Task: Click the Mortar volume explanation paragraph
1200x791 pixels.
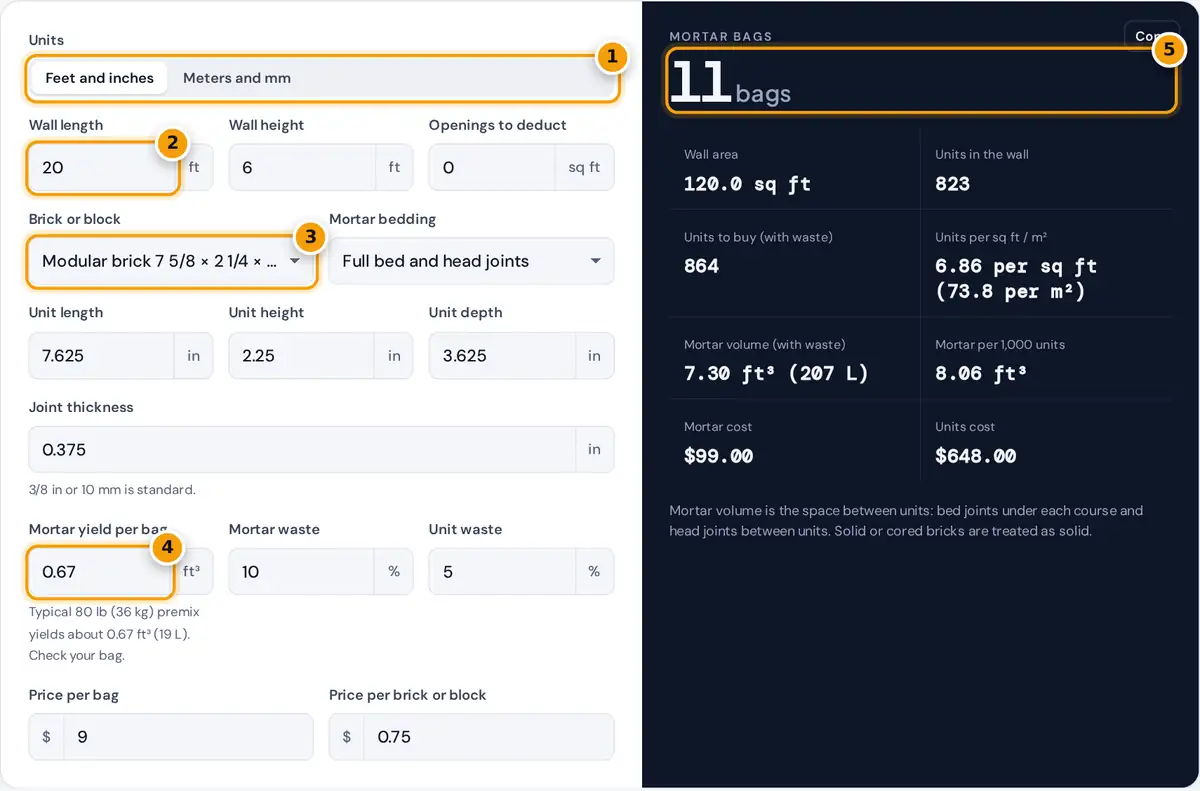Action: click(x=906, y=521)
